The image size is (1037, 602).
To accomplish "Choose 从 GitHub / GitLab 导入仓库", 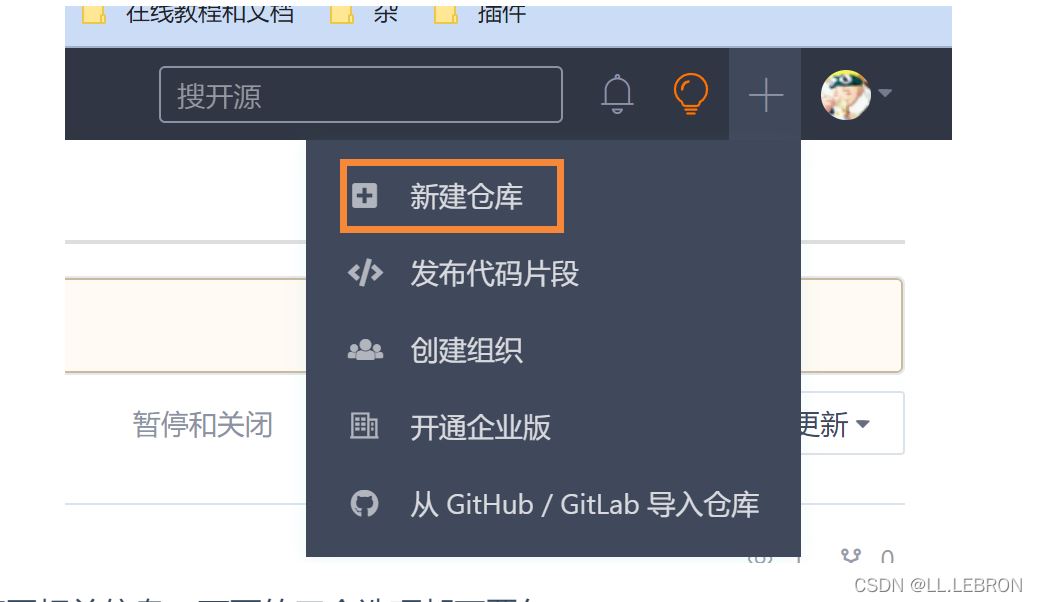I will (585, 504).
